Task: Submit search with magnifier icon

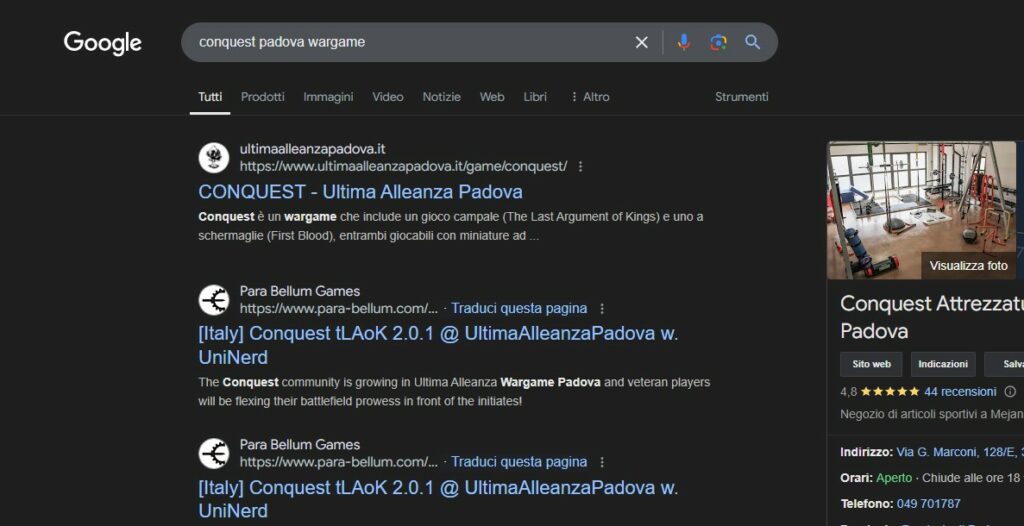Action: [752, 42]
